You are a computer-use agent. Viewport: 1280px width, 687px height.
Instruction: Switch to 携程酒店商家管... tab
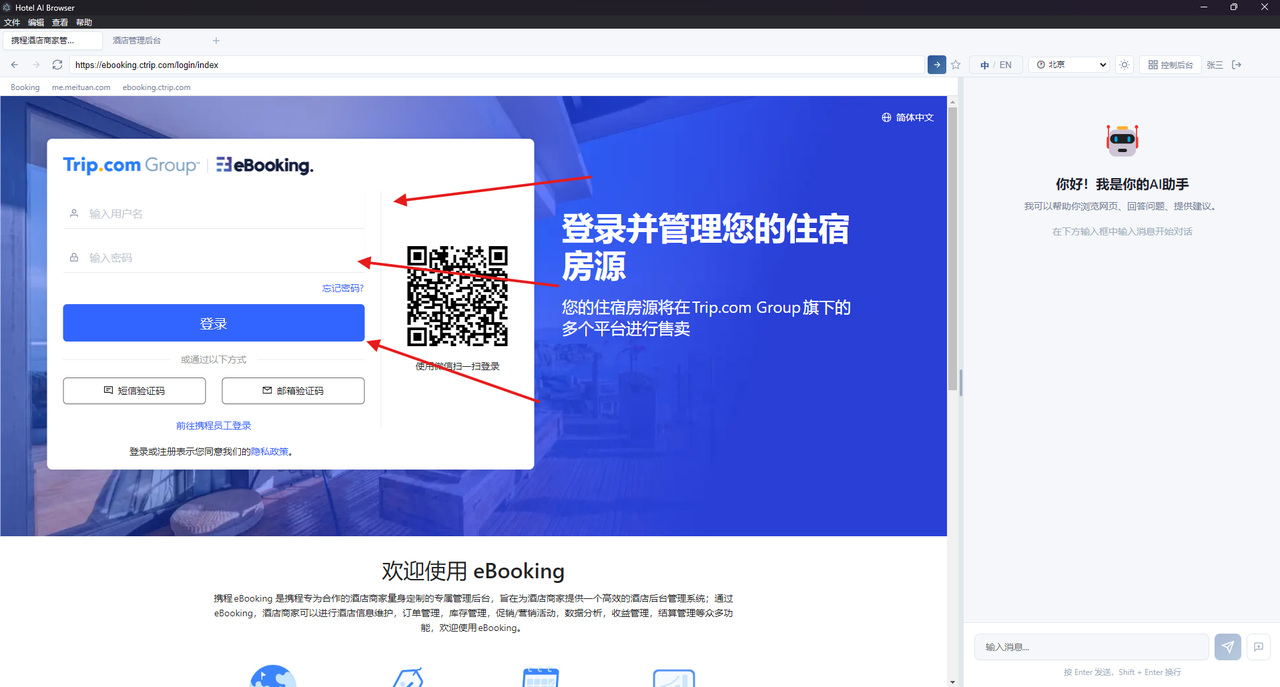click(x=52, y=41)
